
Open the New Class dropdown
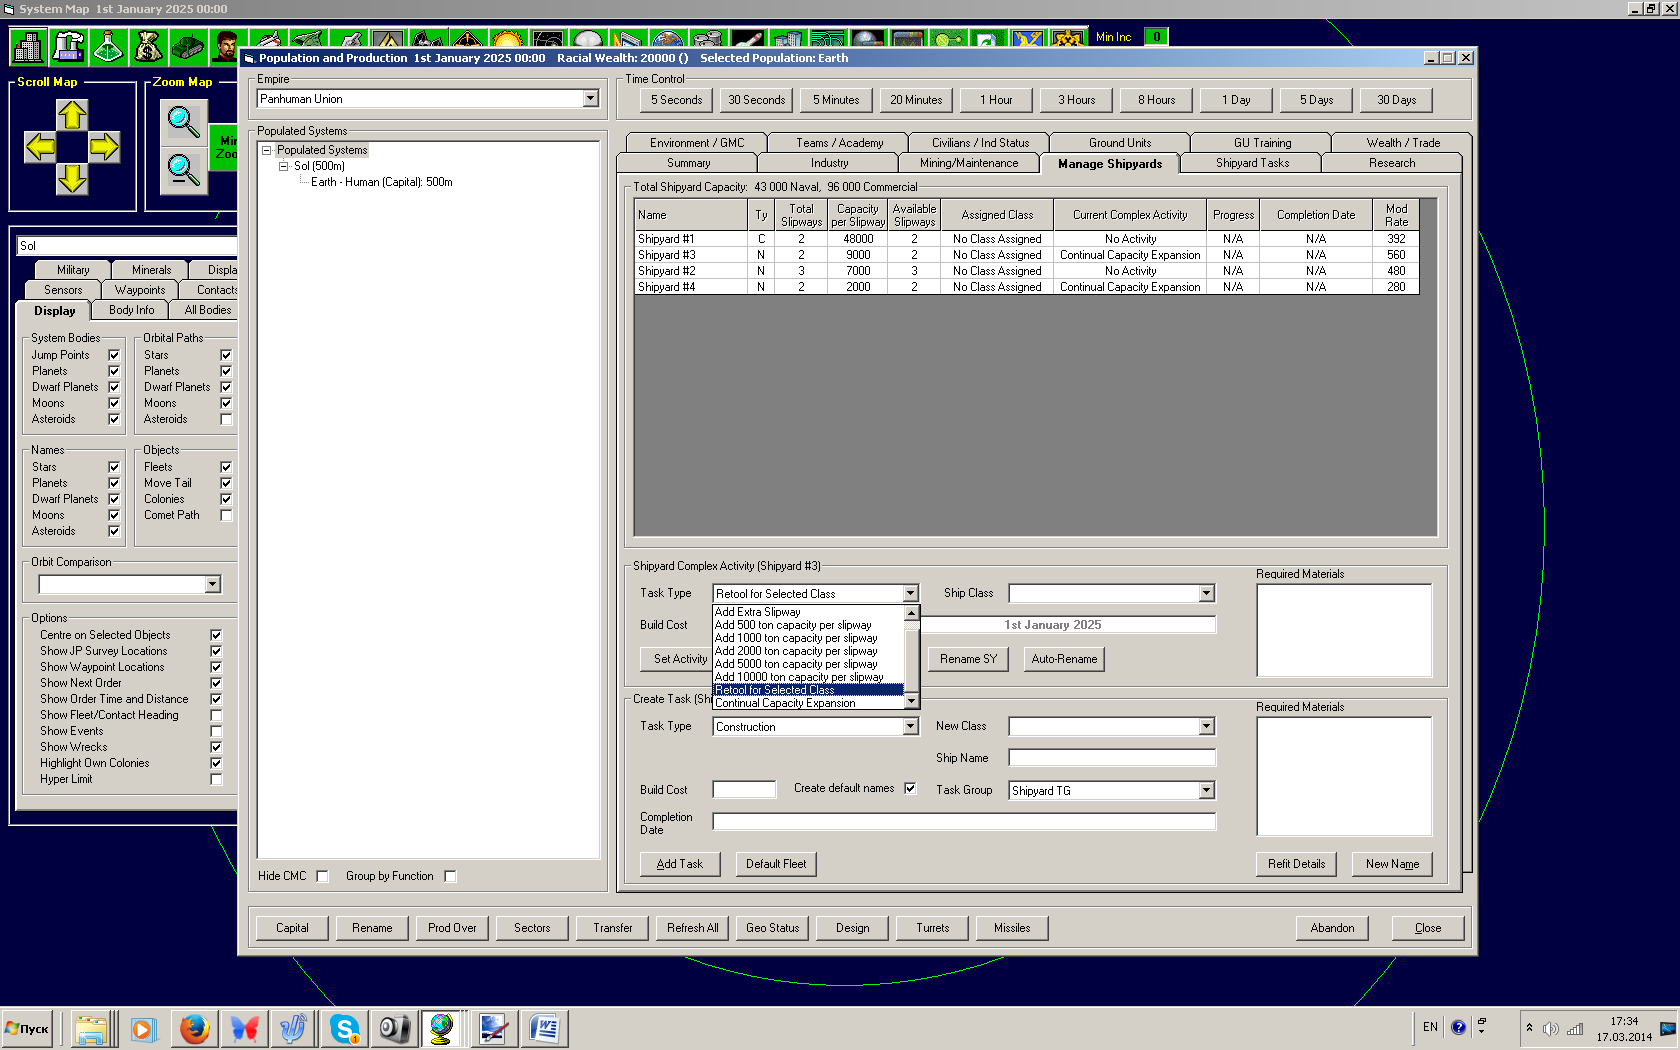pos(1207,727)
